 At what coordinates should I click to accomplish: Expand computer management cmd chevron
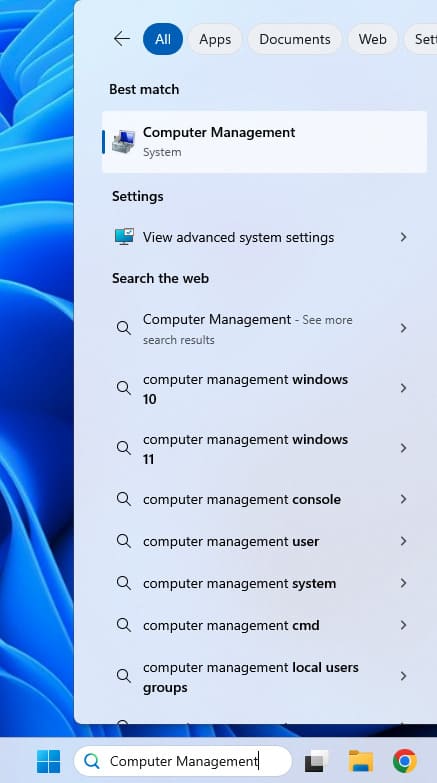coord(404,625)
